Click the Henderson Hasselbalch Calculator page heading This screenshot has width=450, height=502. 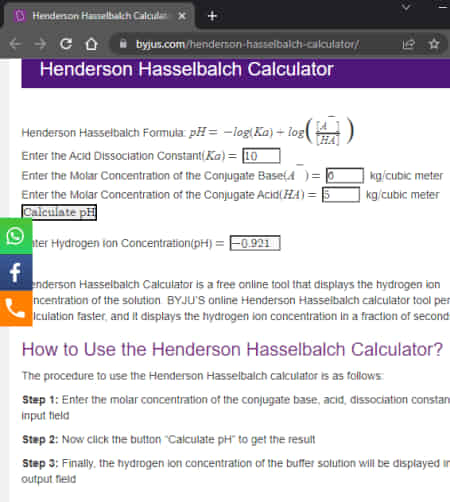pos(187,69)
